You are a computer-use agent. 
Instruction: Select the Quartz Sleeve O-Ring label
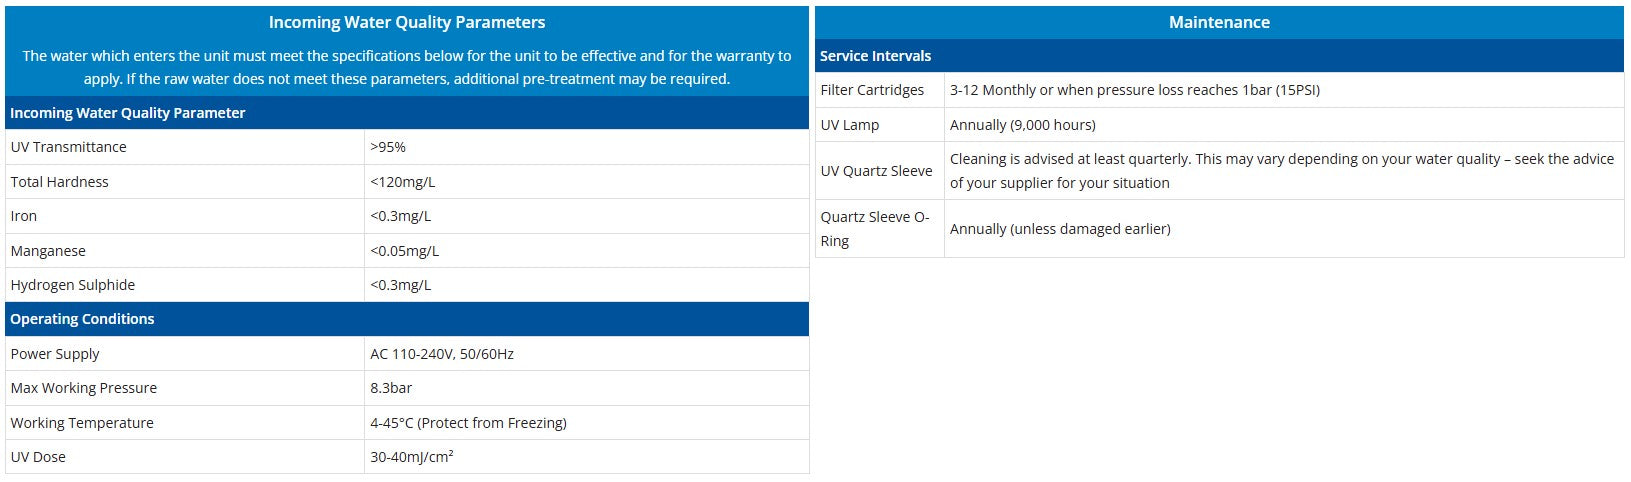[x=875, y=229]
